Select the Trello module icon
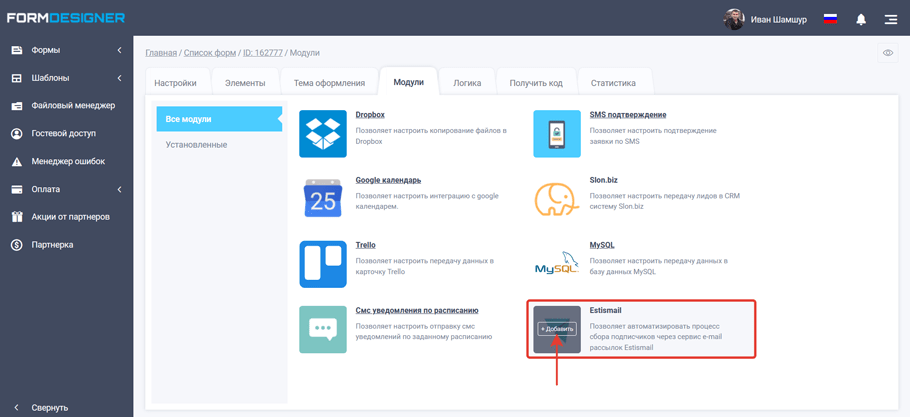910x417 pixels. 323,264
